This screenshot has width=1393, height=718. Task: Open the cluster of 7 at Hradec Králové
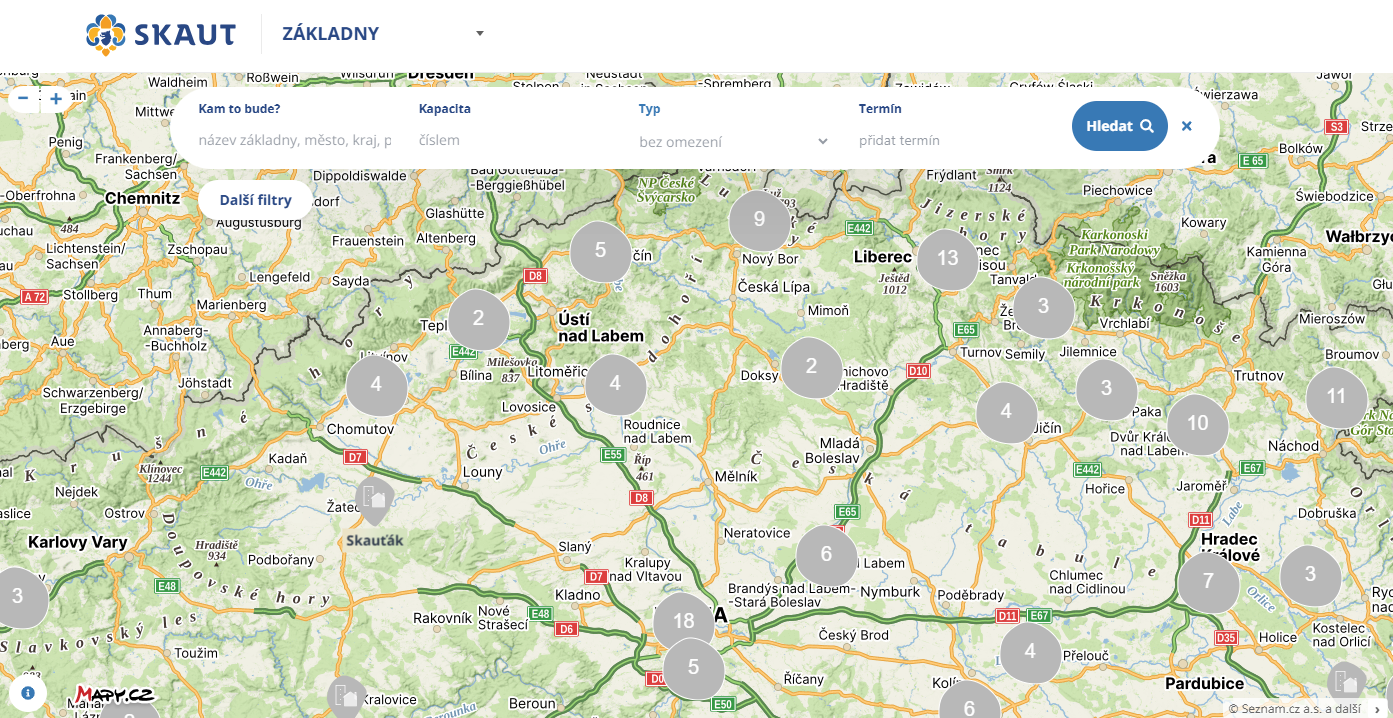point(1208,582)
